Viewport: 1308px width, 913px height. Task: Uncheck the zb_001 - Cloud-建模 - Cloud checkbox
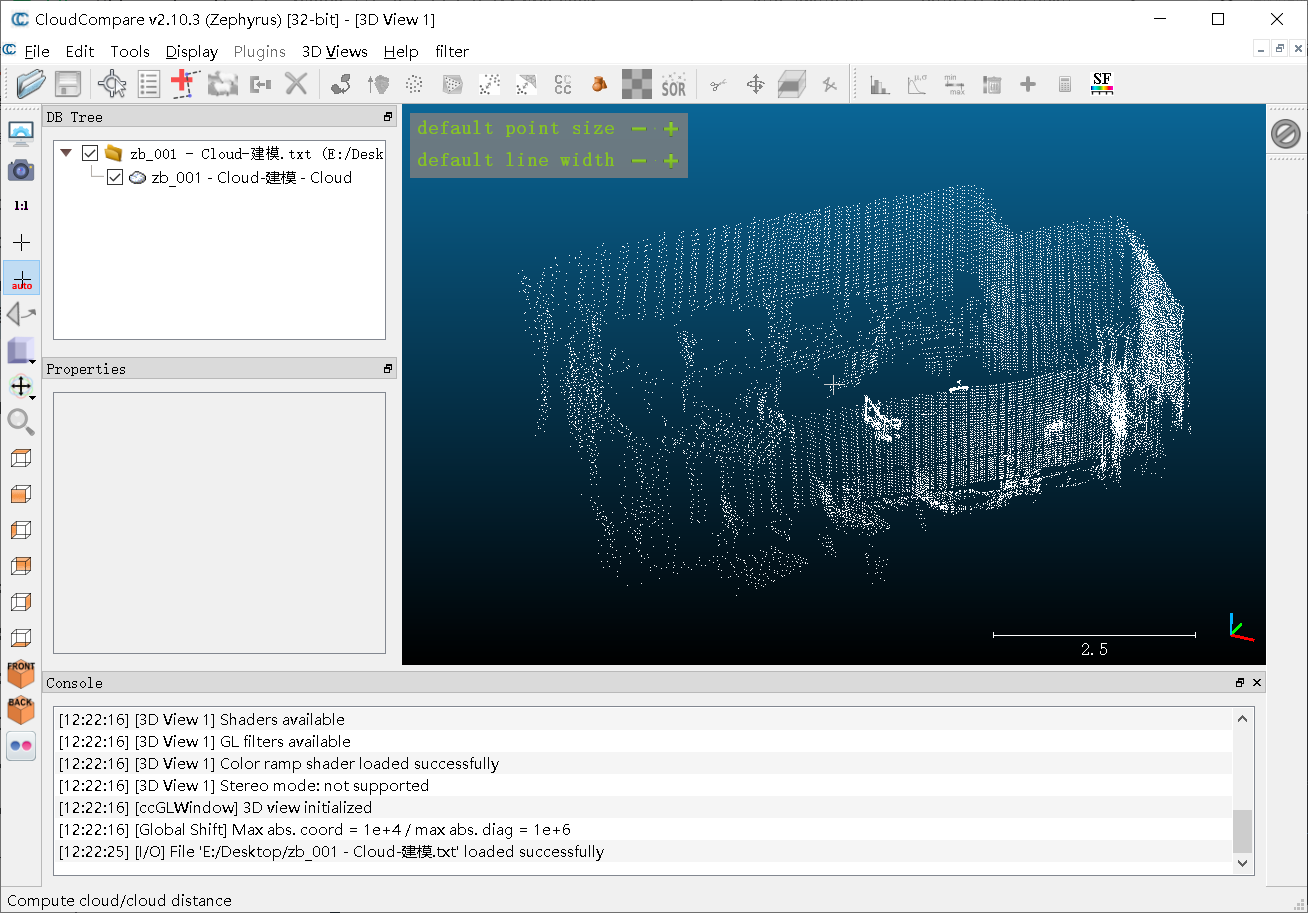[114, 177]
